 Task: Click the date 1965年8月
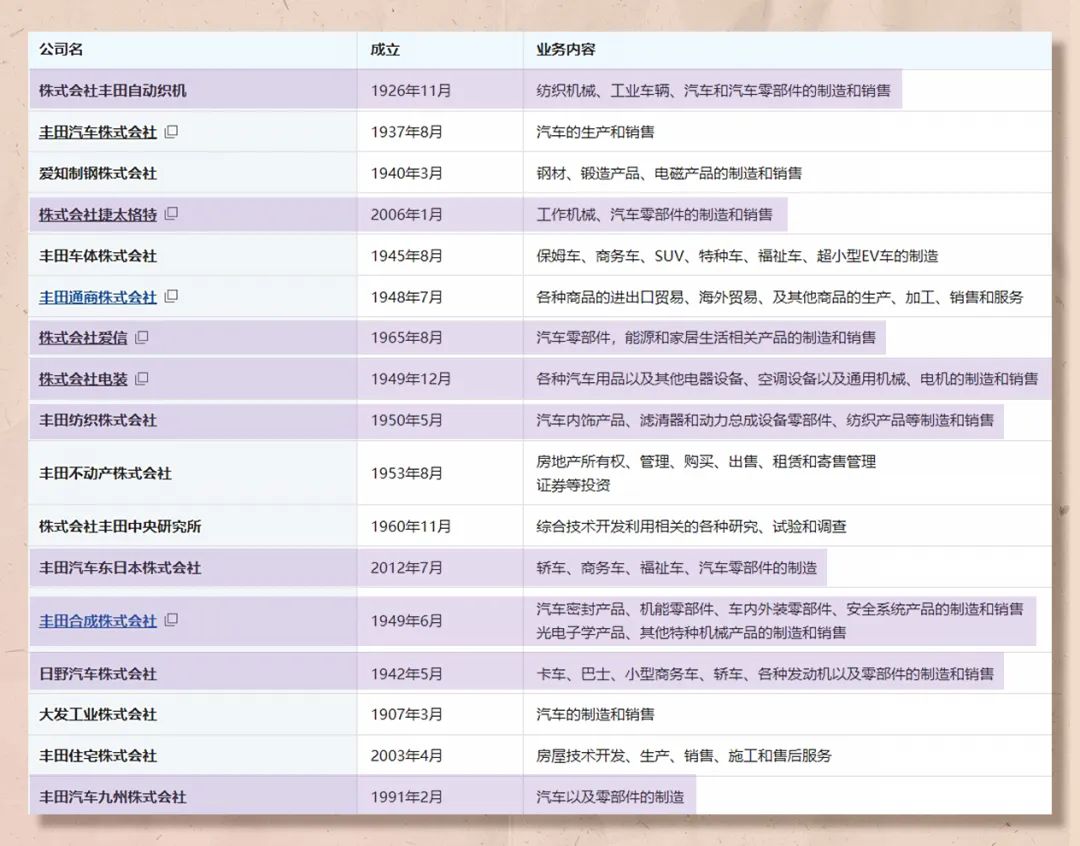pos(406,338)
